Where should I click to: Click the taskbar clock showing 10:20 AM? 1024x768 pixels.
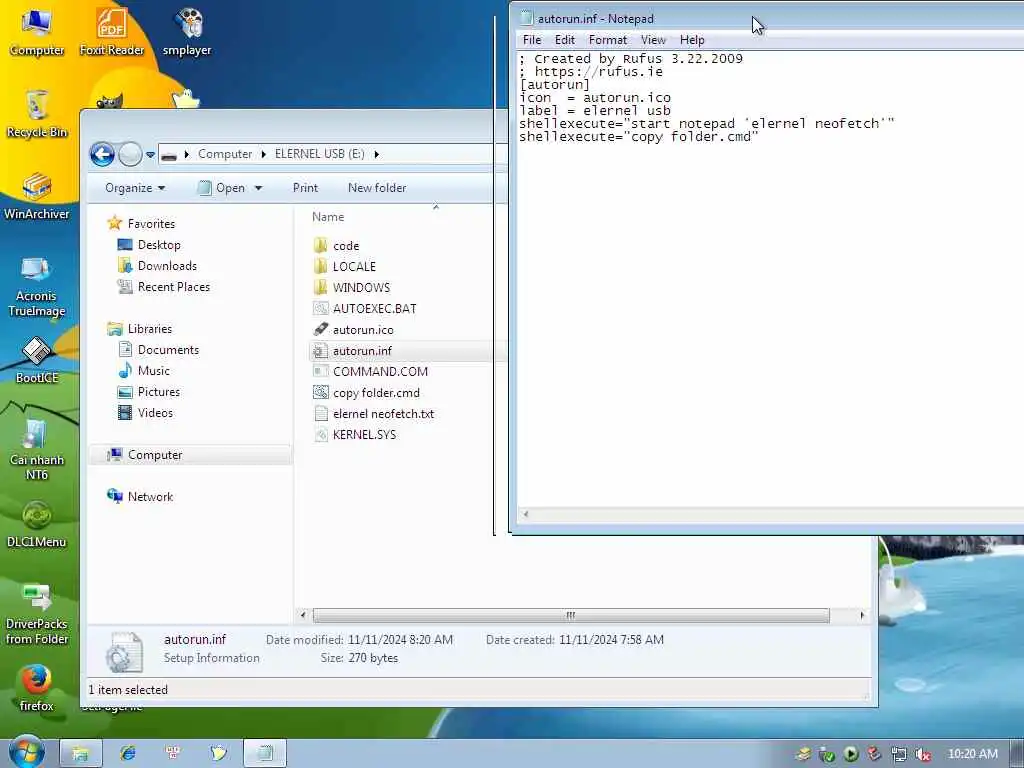972,754
